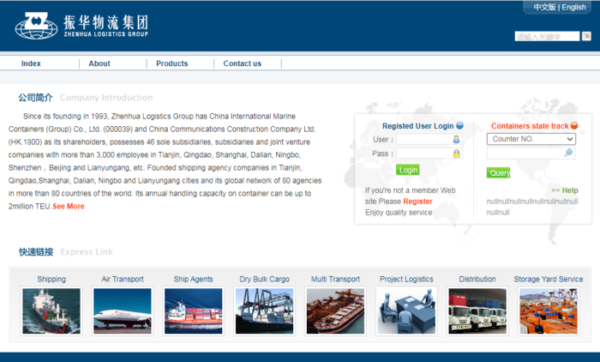Focus the keyword search input field
The image size is (600, 362).
coord(547,36)
